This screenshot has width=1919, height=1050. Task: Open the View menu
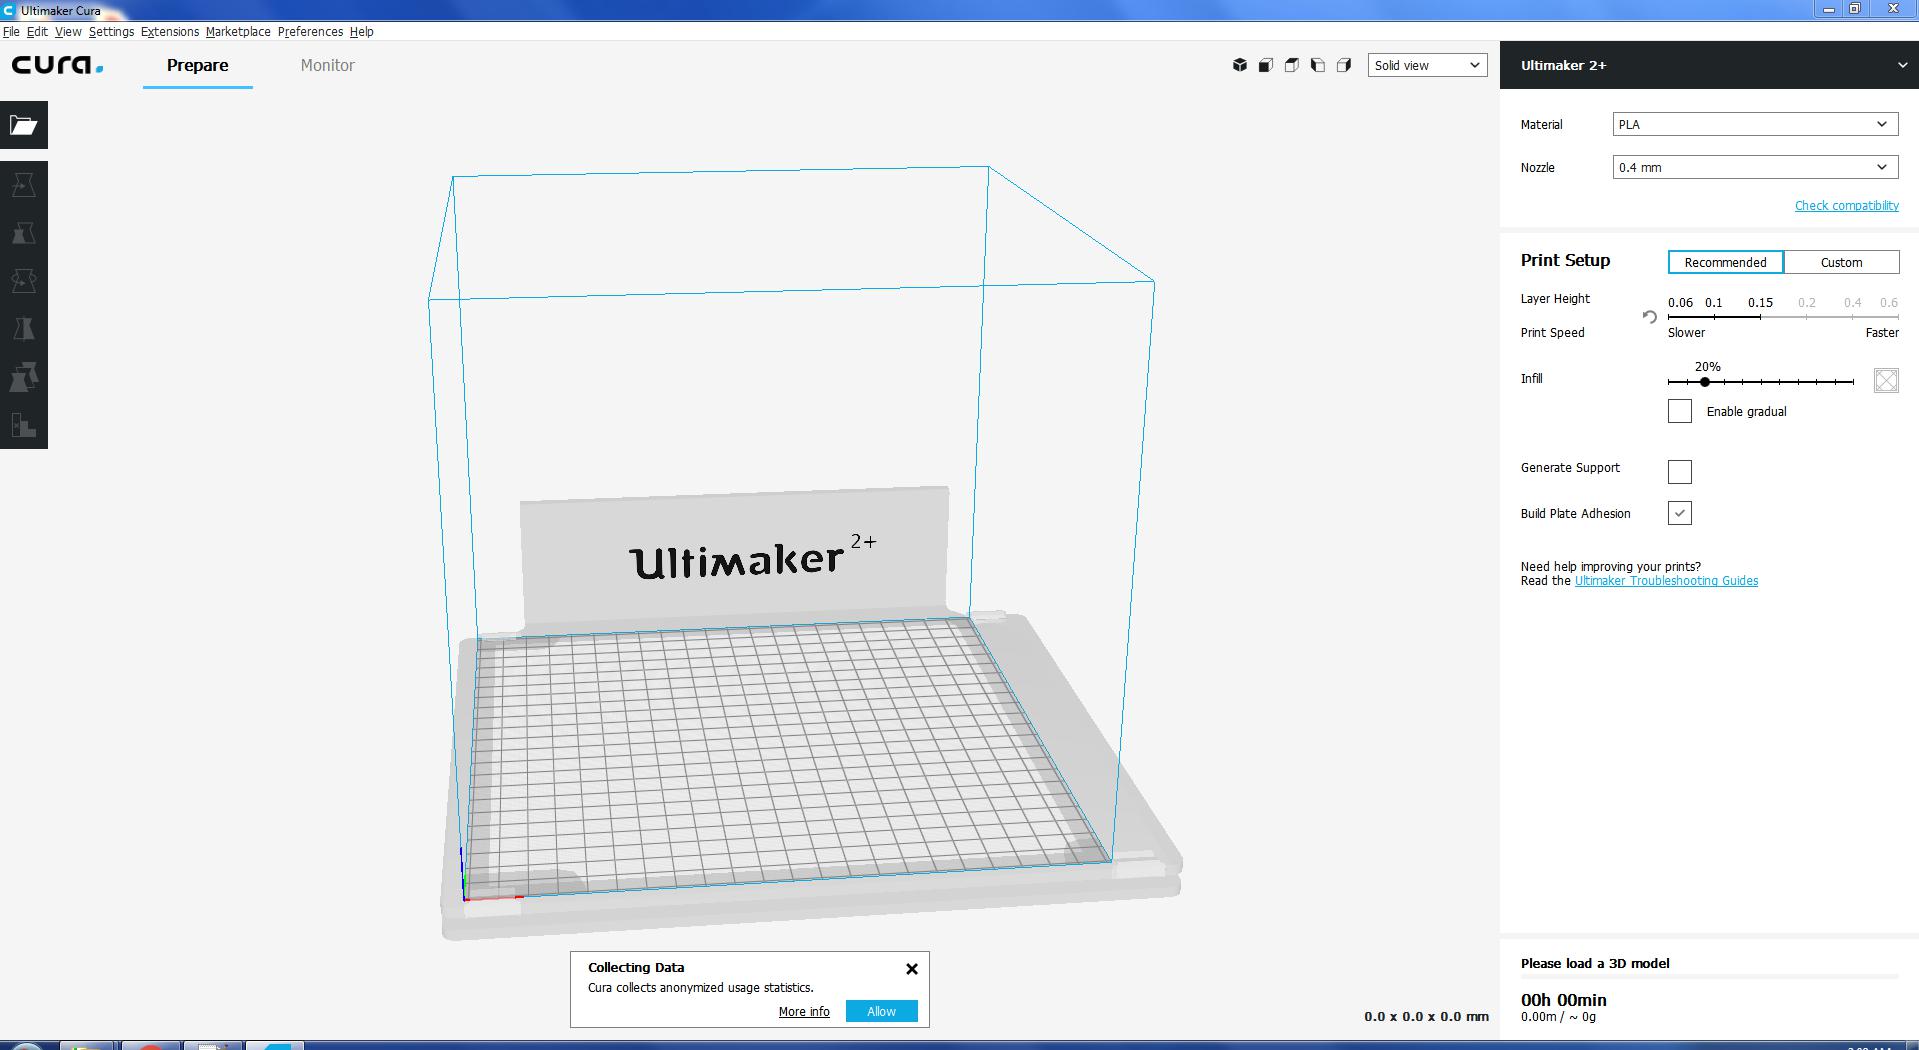[x=68, y=32]
